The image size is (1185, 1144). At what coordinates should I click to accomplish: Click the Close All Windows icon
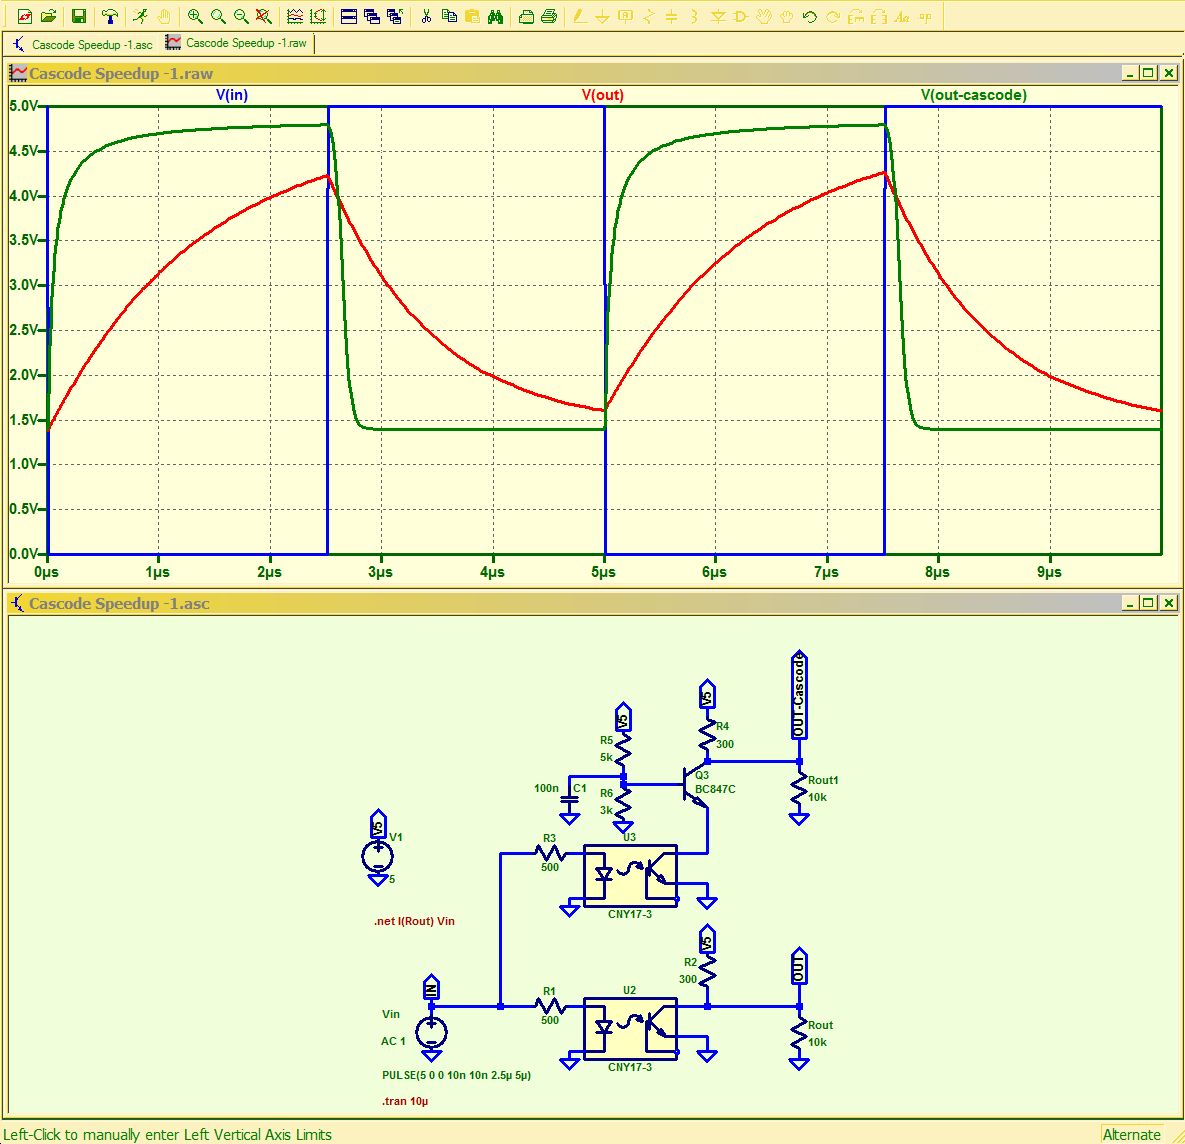(x=394, y=16)
